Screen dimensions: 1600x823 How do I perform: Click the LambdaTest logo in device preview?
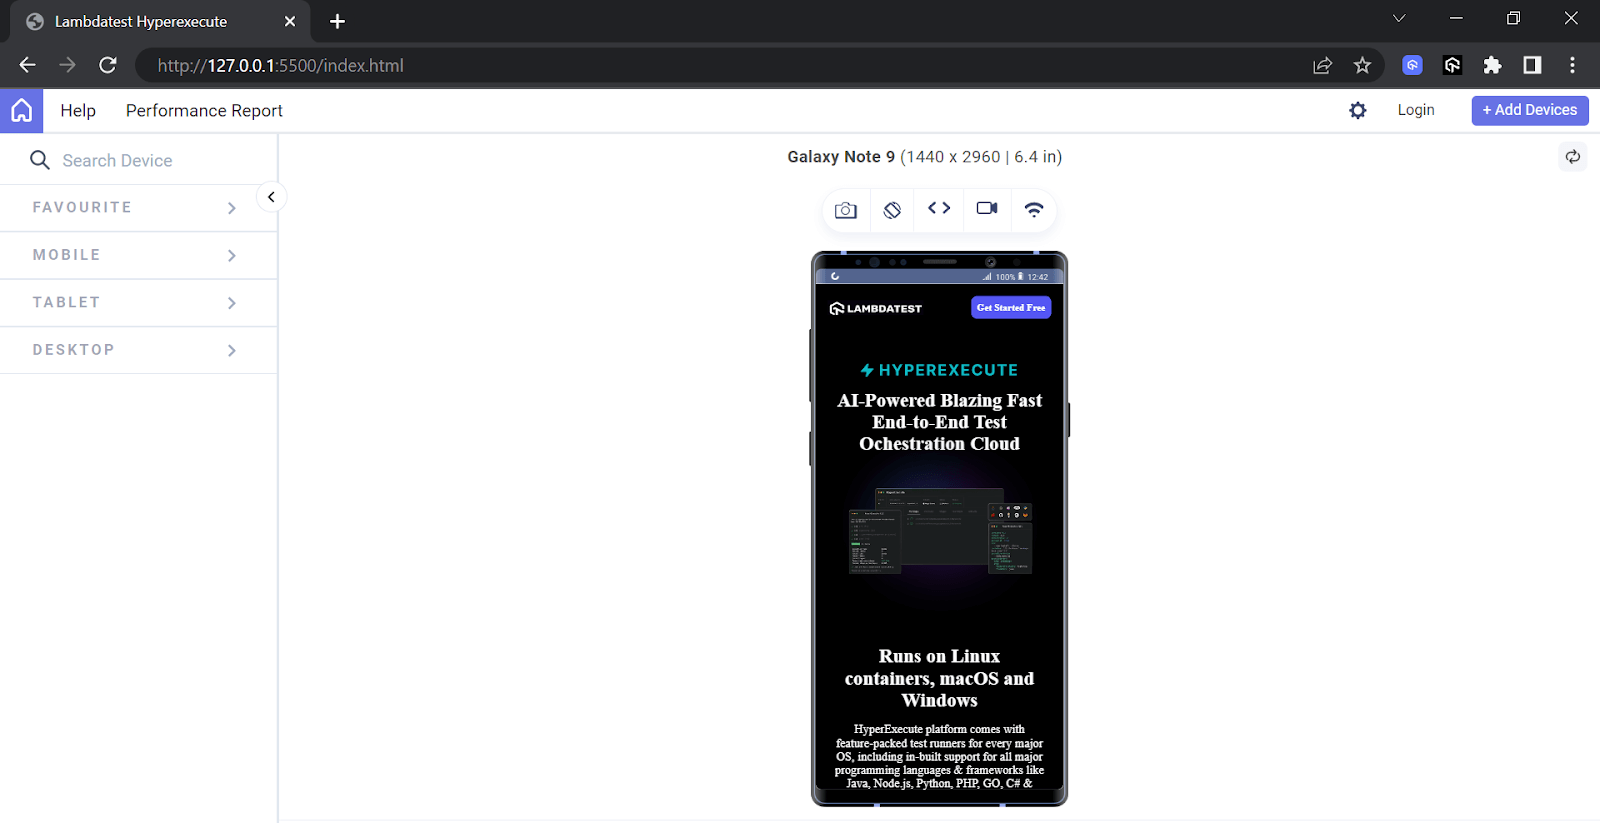(x=876, y=308)
